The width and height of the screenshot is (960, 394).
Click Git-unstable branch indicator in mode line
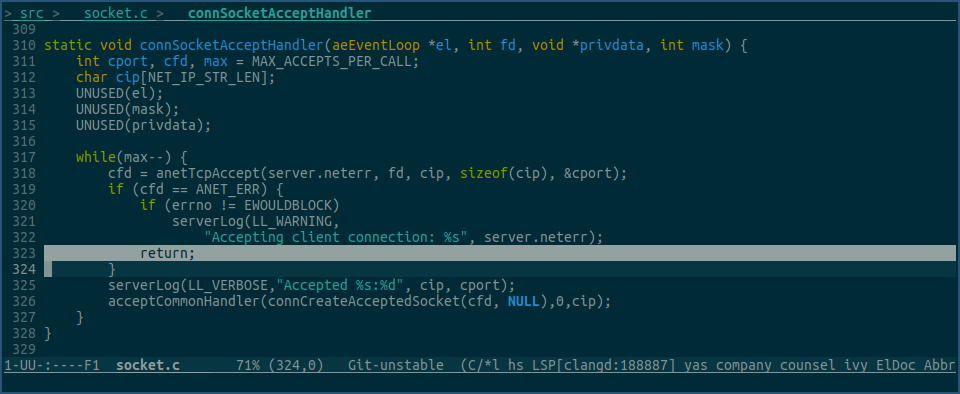[x=396, y=365]
